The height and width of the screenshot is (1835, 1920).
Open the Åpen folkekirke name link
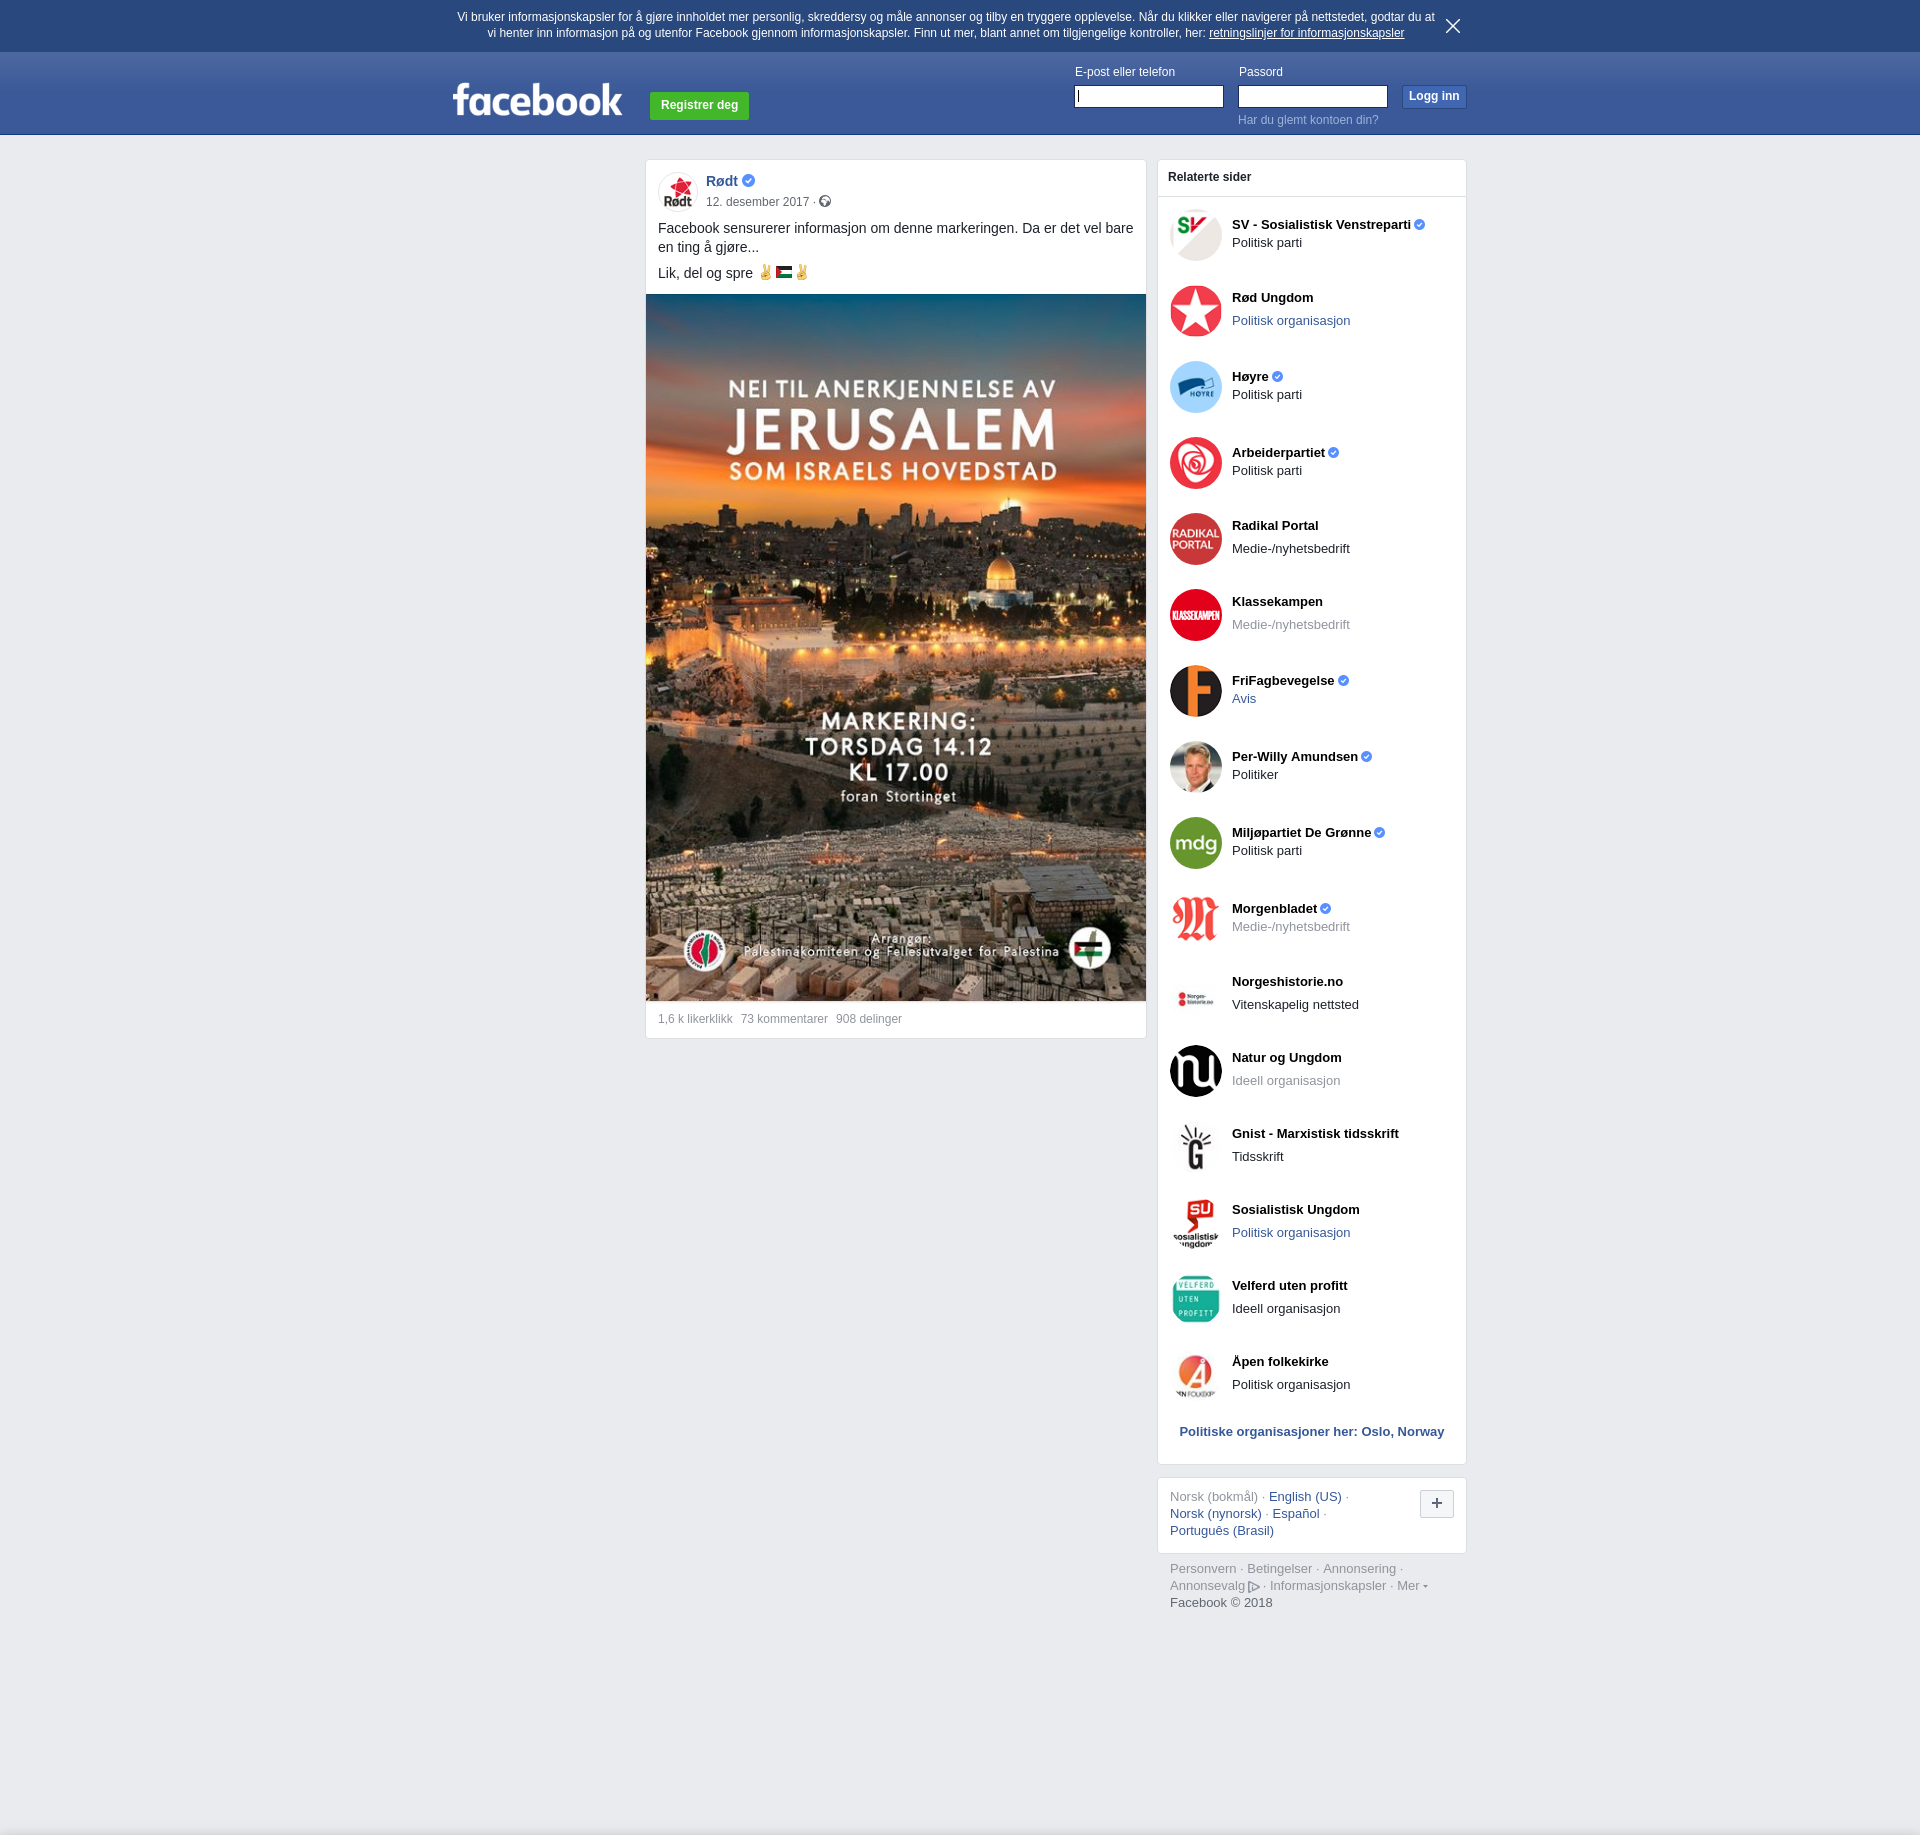[1280, 1362]
